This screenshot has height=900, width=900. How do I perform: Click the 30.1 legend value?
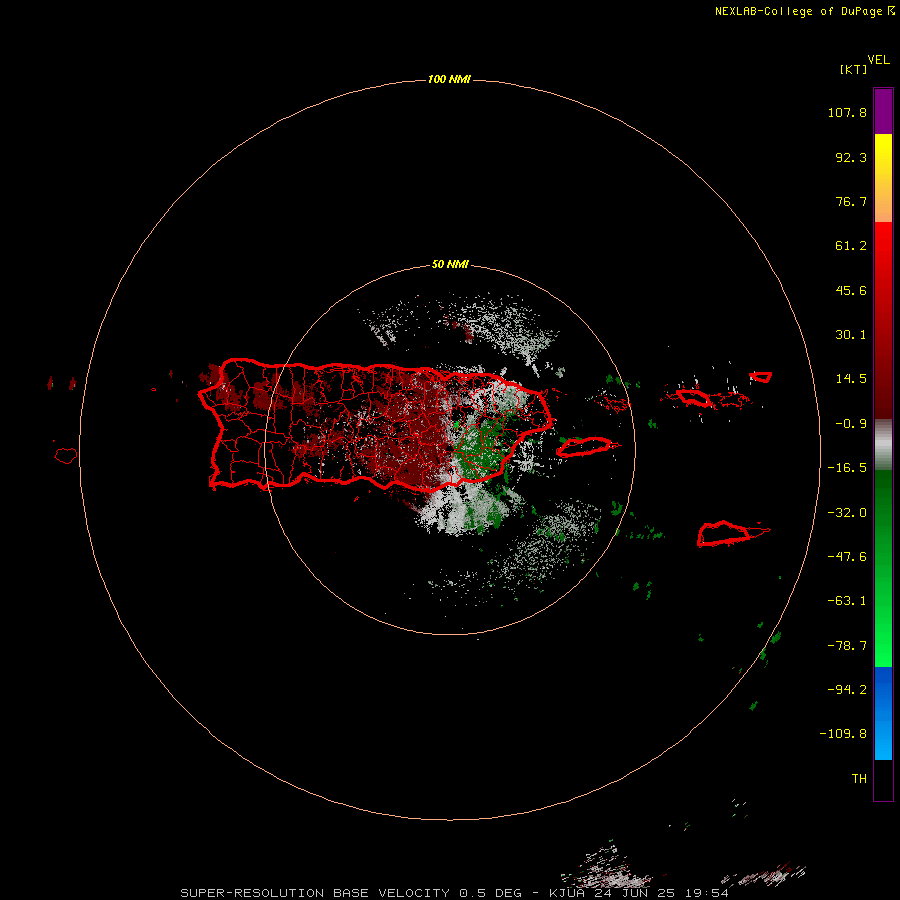click(x=851, y=335)
